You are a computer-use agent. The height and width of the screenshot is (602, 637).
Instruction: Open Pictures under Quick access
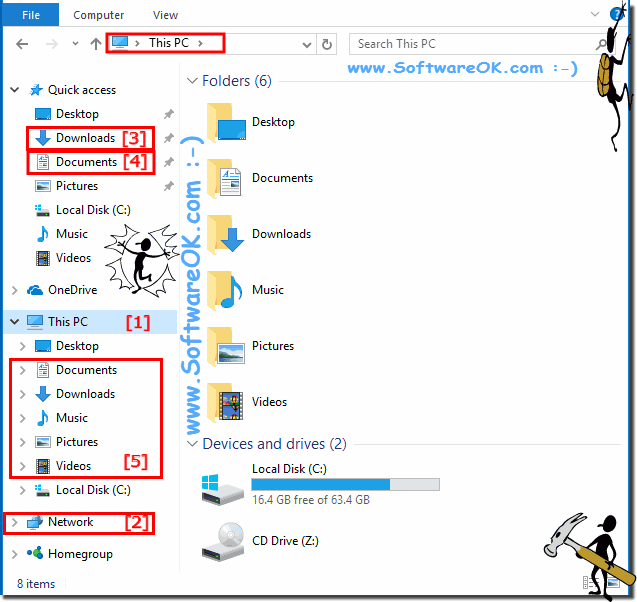coord(77,186)
